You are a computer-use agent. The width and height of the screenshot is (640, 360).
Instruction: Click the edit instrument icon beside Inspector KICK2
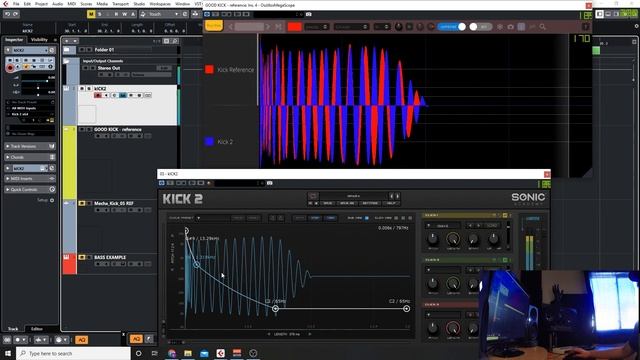(x=51, y=50)
